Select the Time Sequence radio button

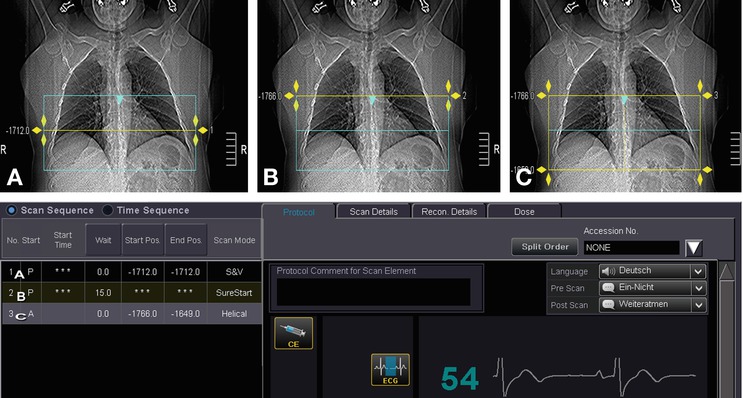tap(108, 210)
